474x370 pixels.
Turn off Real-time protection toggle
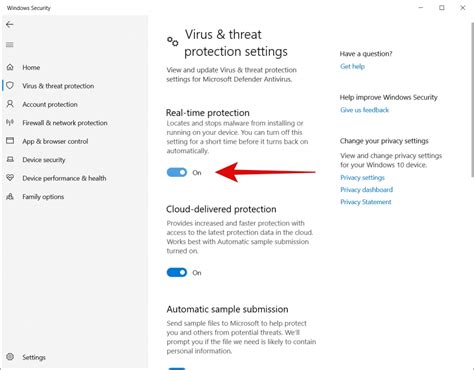point(177,172)
